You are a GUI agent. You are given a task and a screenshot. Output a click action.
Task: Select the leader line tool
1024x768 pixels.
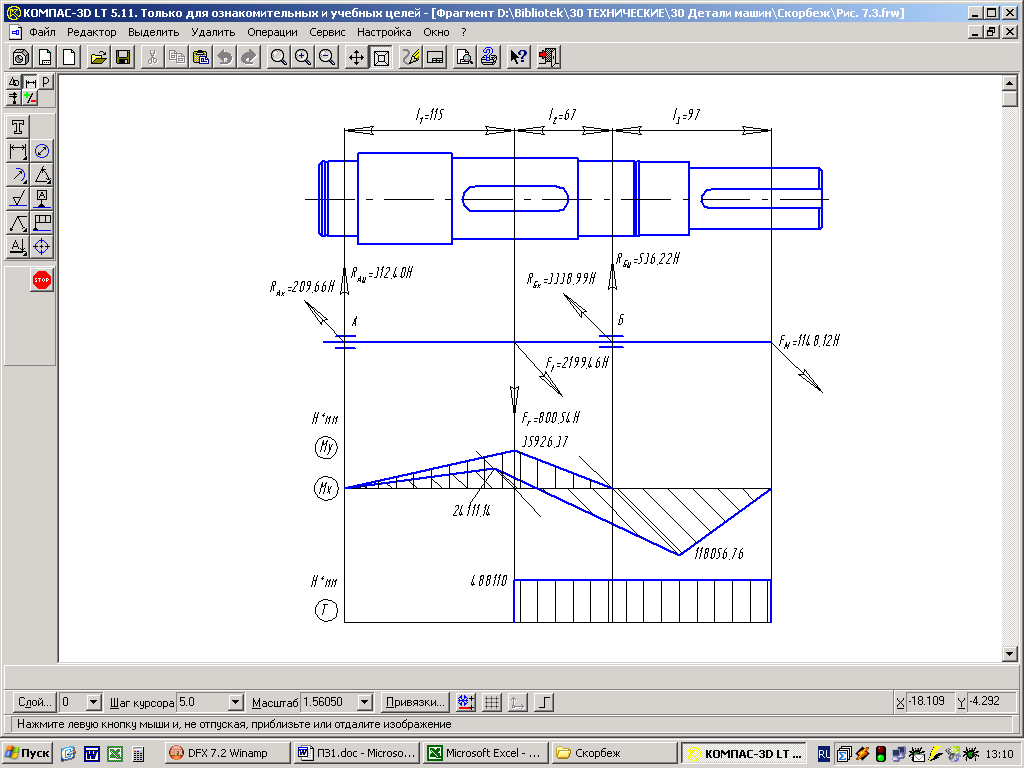(18, 223)
